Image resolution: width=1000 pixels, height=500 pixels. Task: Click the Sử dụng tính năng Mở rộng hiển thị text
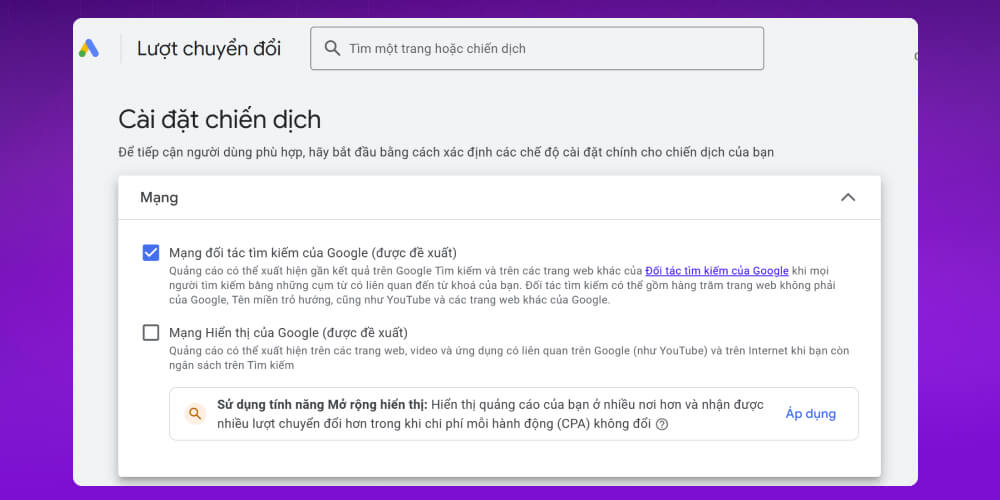pos(322,405)
